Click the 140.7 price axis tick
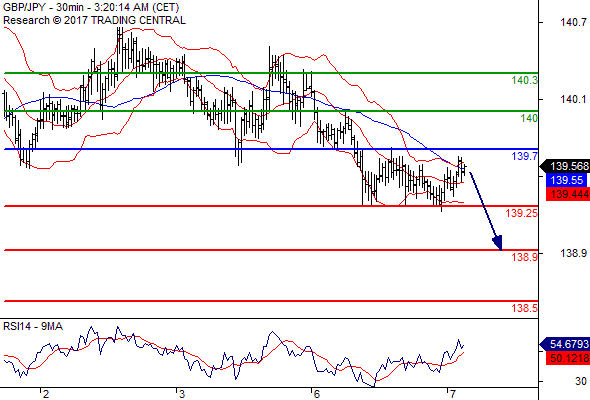Screen dimensions: 590x400 tap(573, 23)
